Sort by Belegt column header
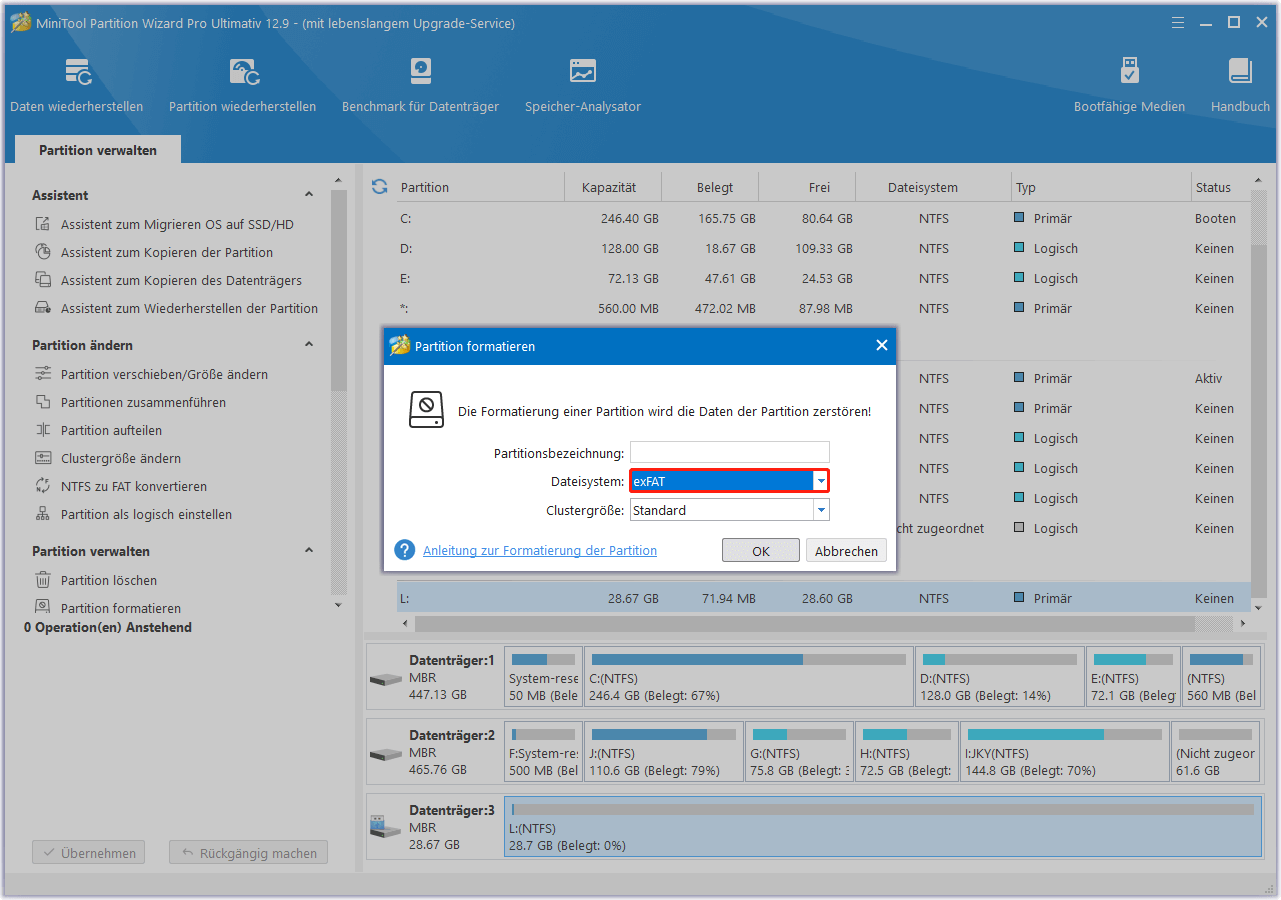Viewport: 1281px width, 900px height. click(715, 187)
